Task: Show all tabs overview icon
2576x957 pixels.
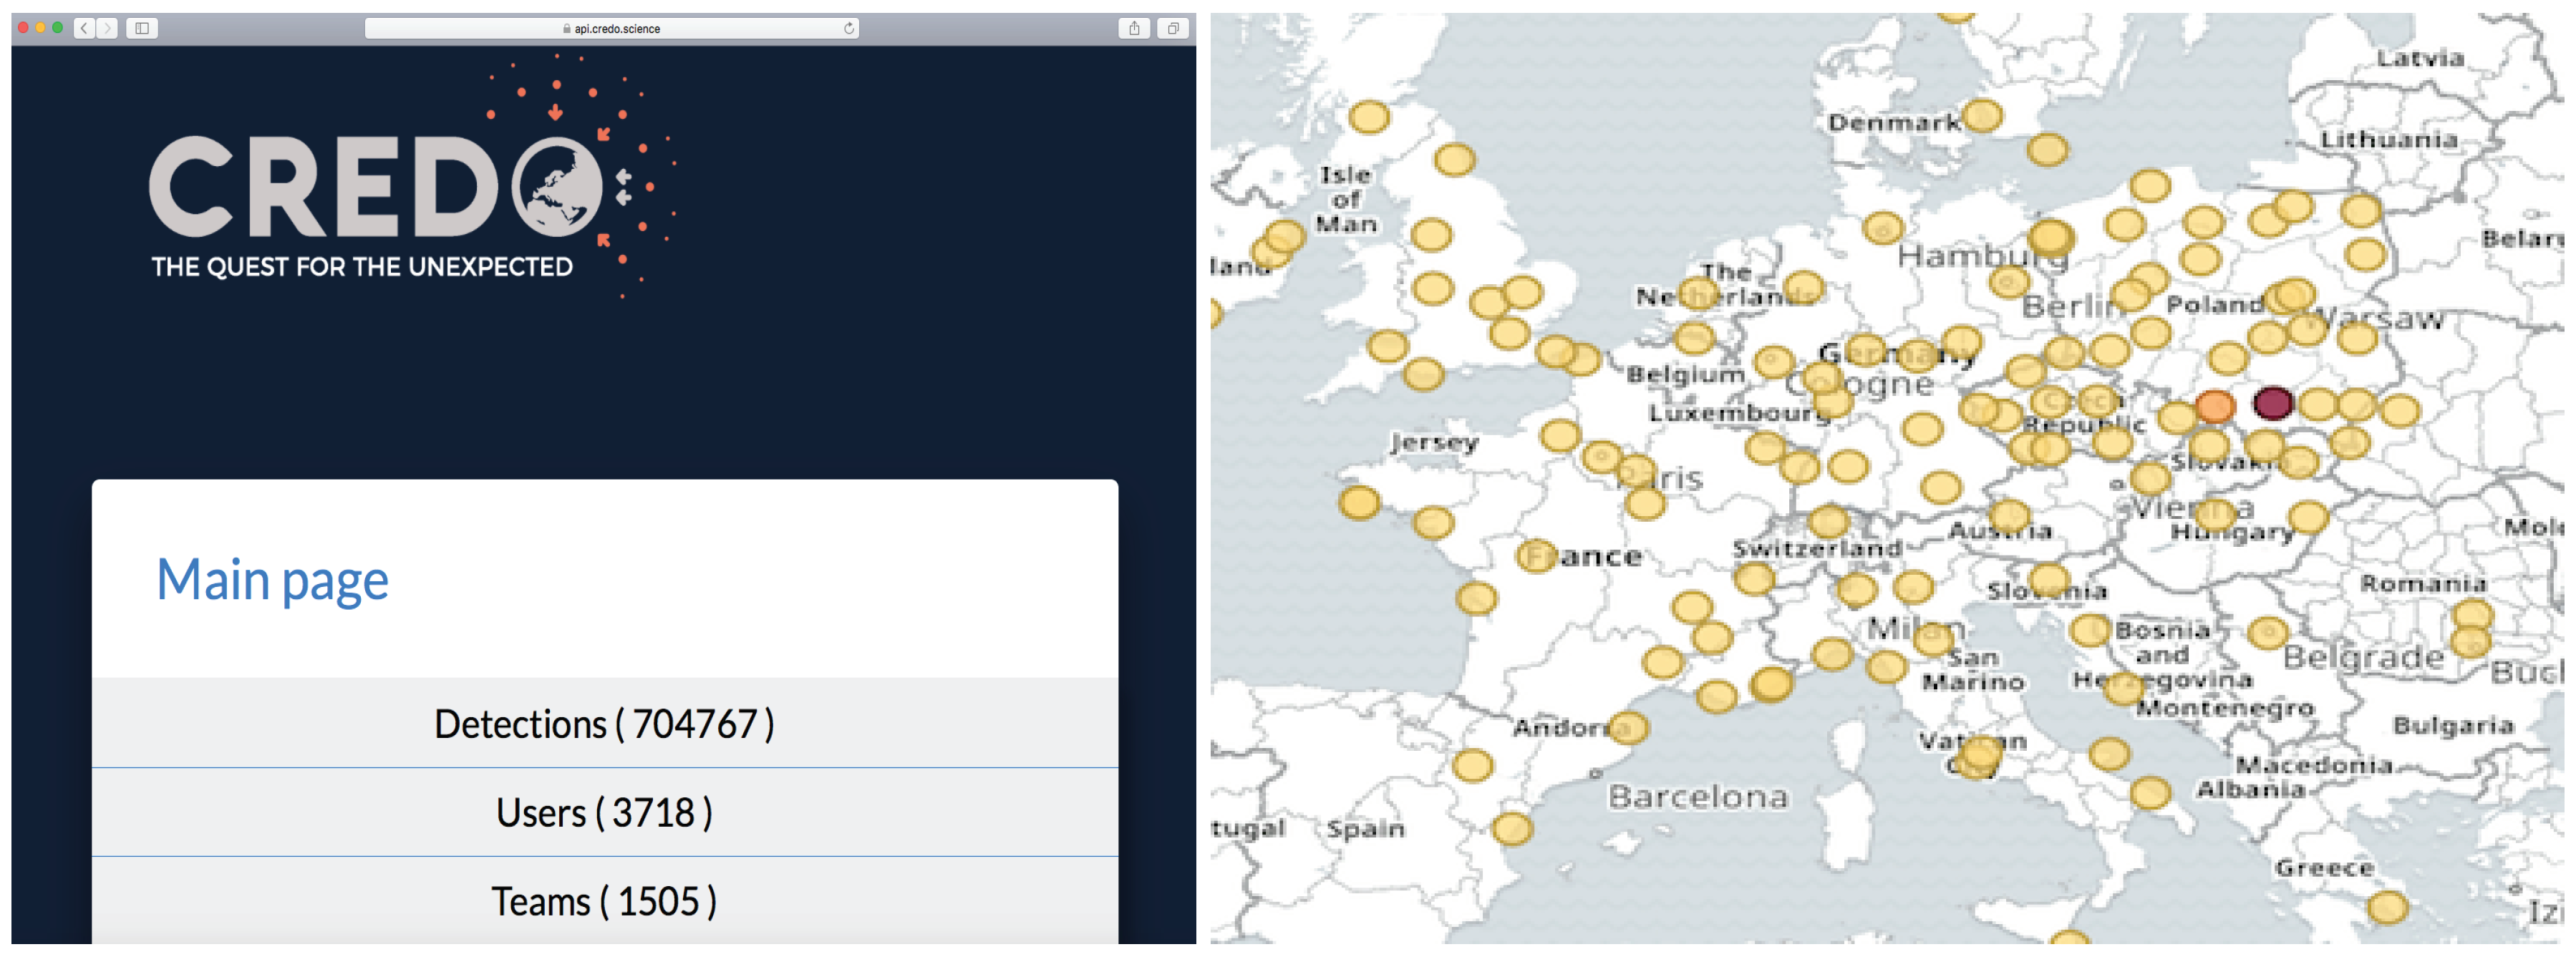Action: coord(1173,28)
